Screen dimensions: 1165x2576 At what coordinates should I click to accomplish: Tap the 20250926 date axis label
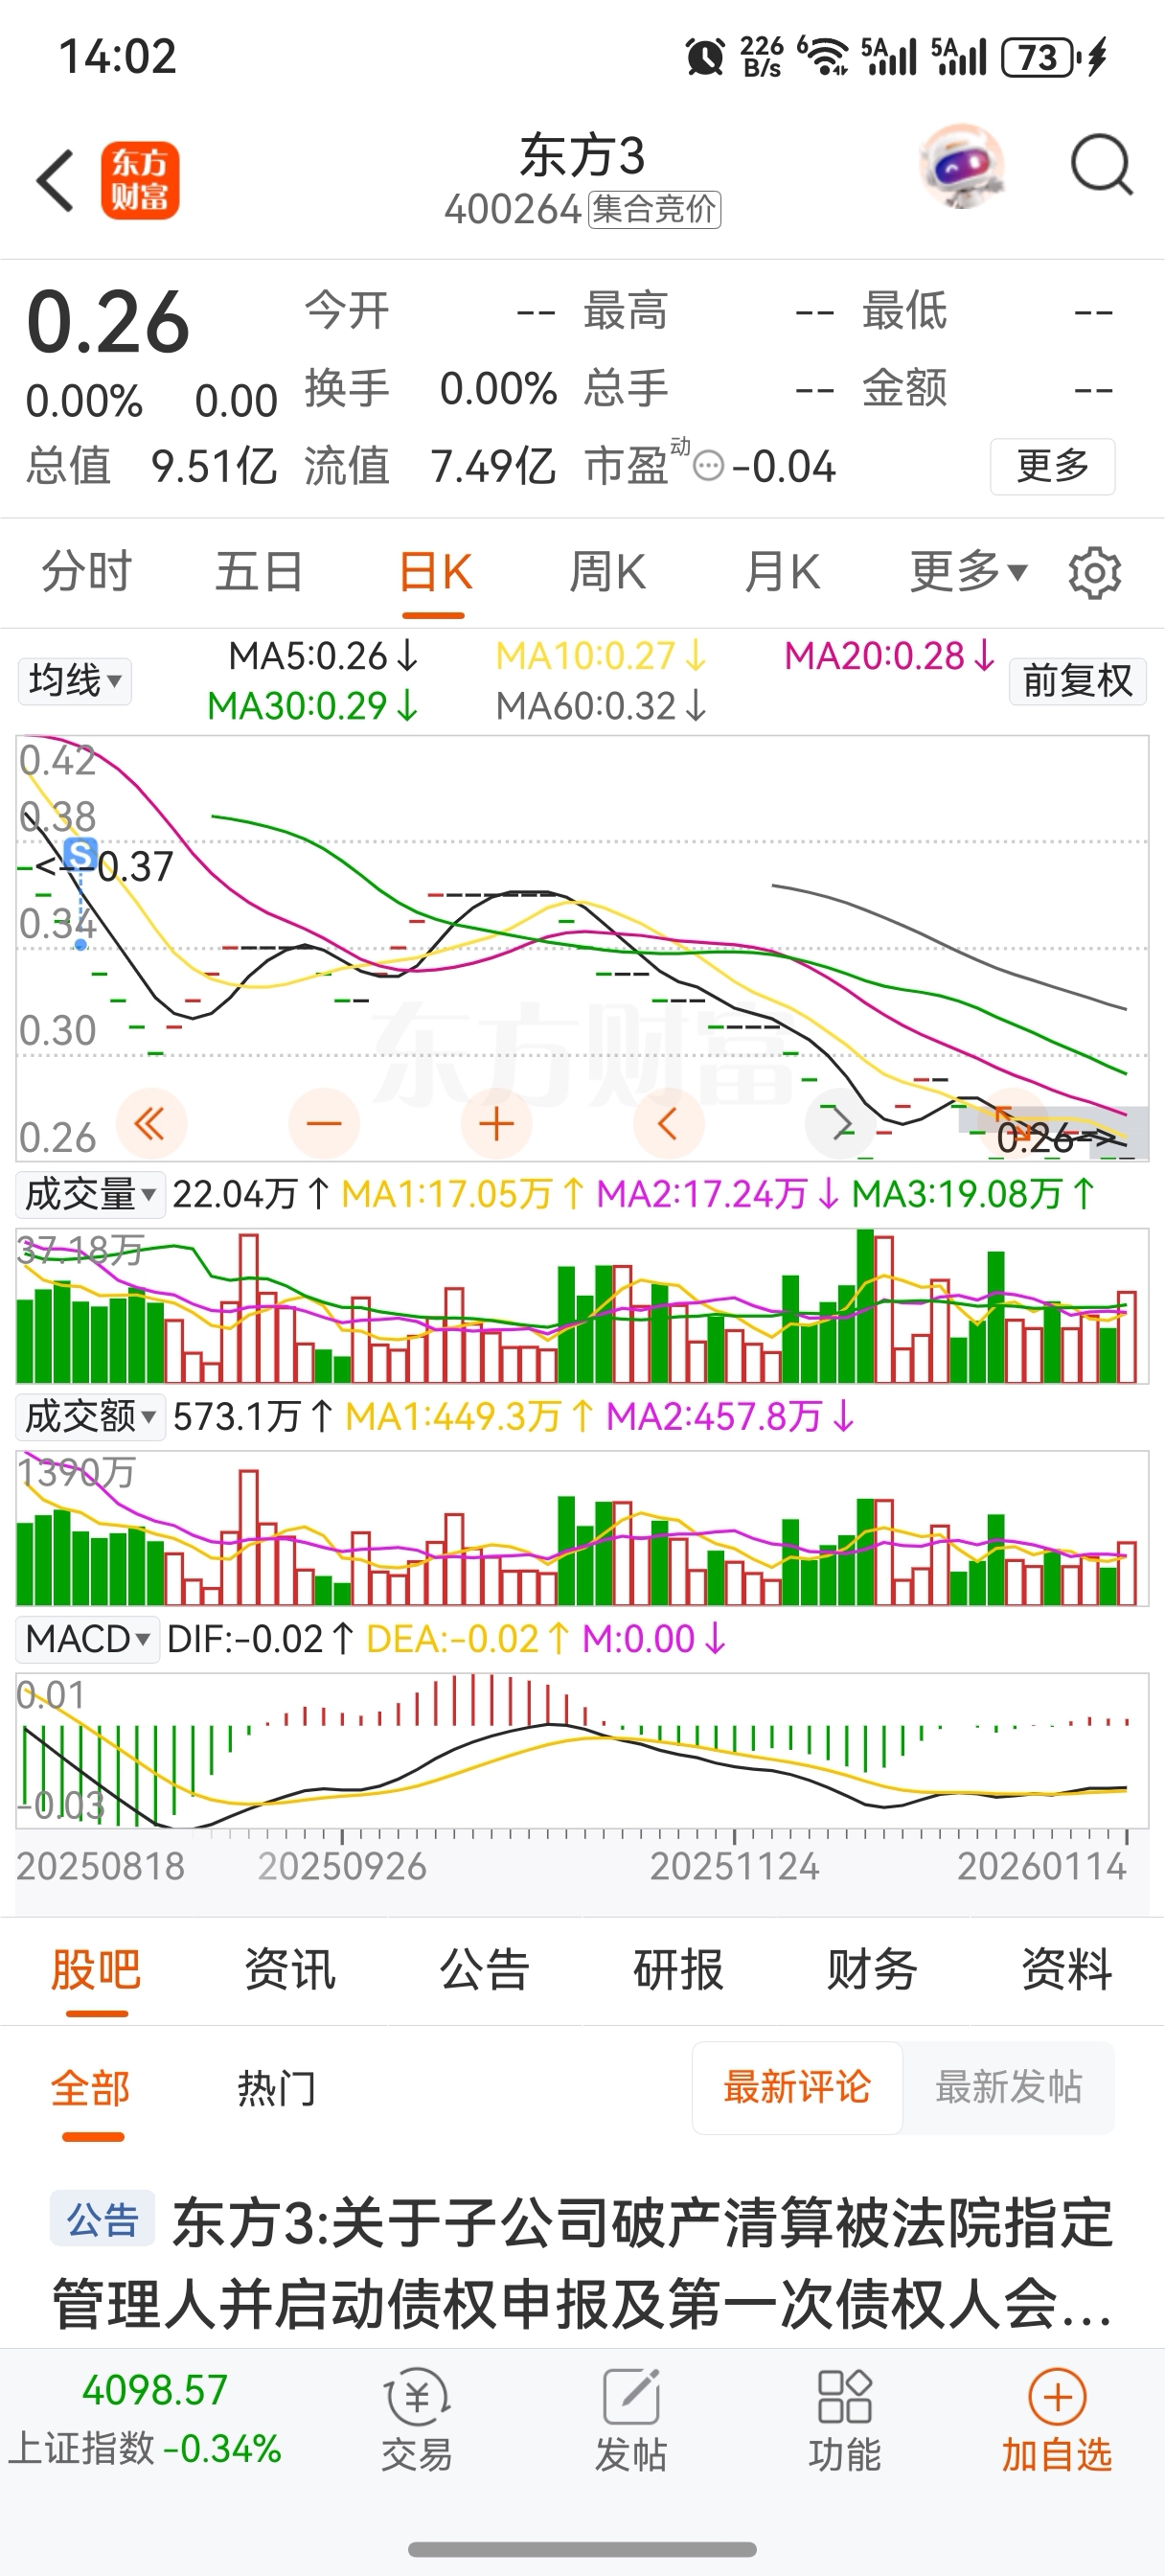[x=341, y=1866]
